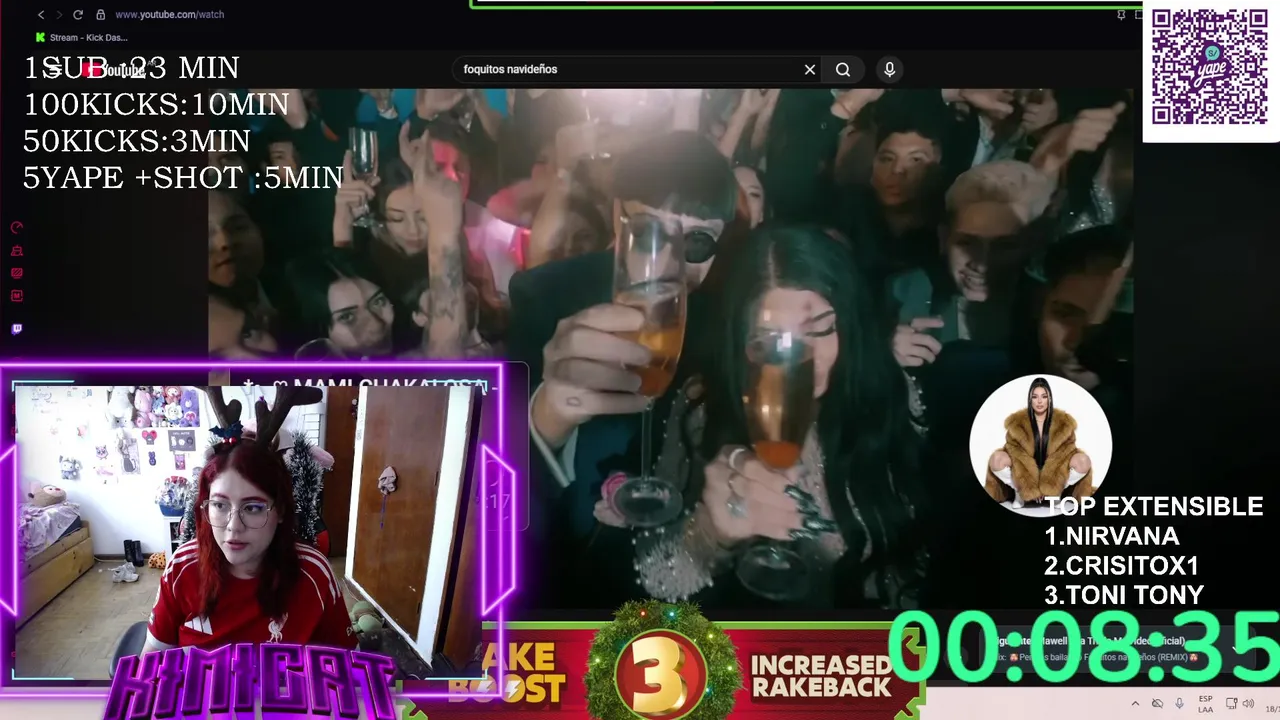Click the YouTube logo

[x=113, y=69]
